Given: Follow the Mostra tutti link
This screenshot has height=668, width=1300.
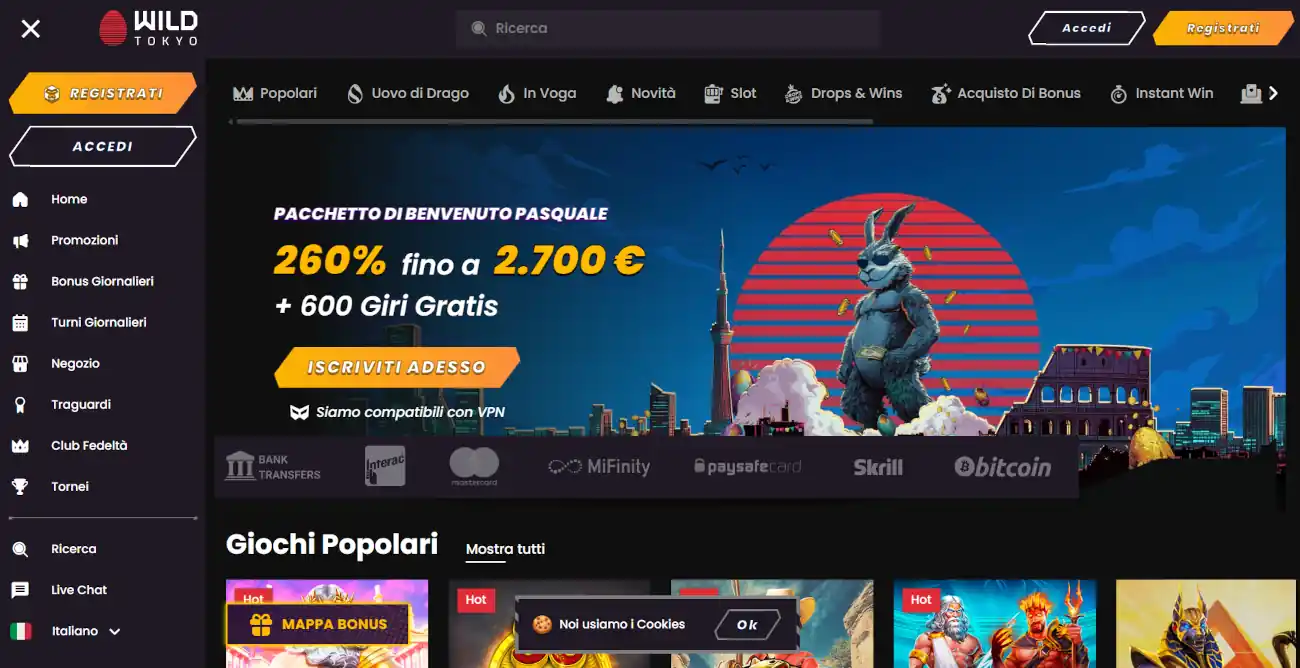Looking at the screenshot, I should click(505, 549).
